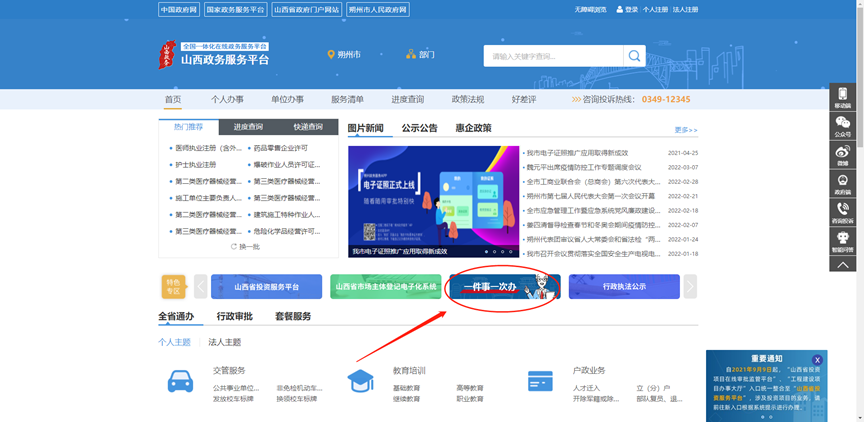Viewport: 864px width, 422px height.
Task: Switch to the dark 进度查询 panel tab
Action: click(x=248, y=127)
